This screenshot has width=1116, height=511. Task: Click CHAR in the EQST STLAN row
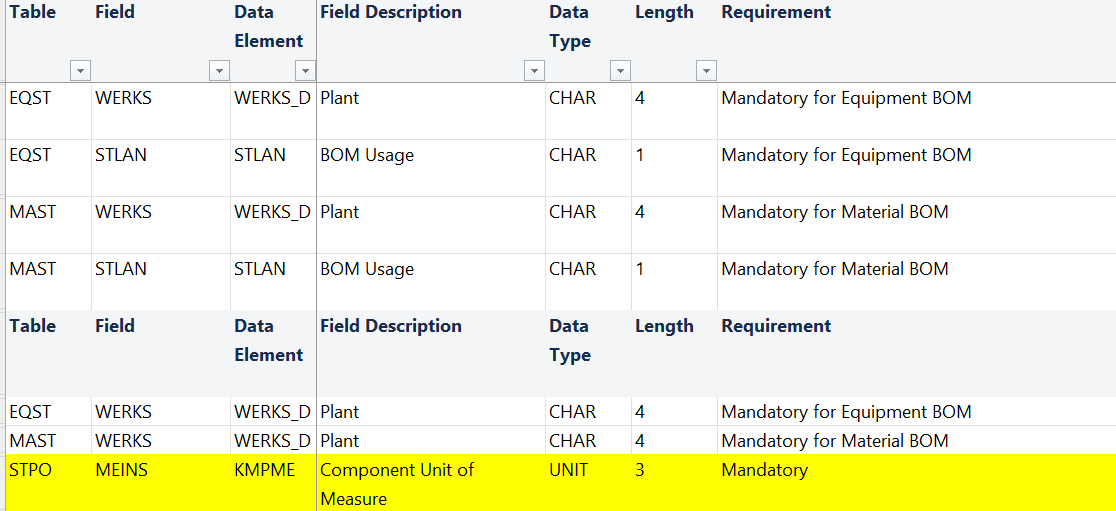point(572,155)
